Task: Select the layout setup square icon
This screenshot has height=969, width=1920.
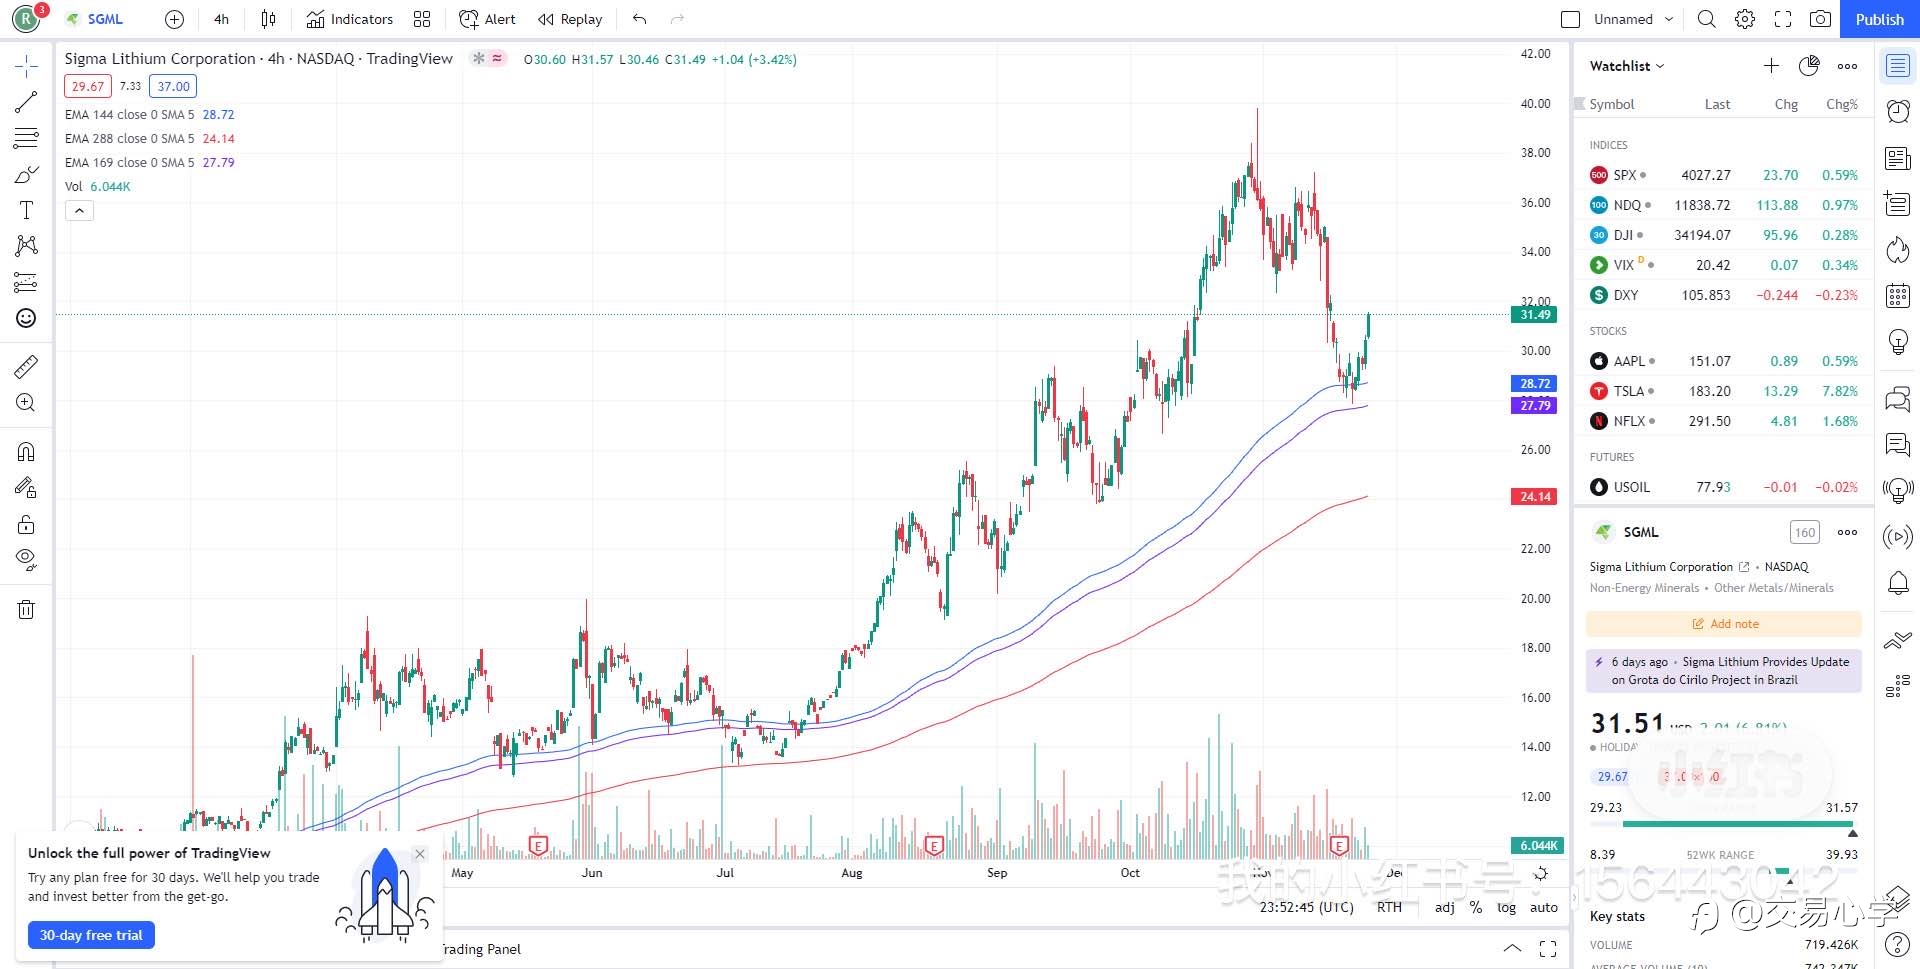Action: (x=1571, y=19)
